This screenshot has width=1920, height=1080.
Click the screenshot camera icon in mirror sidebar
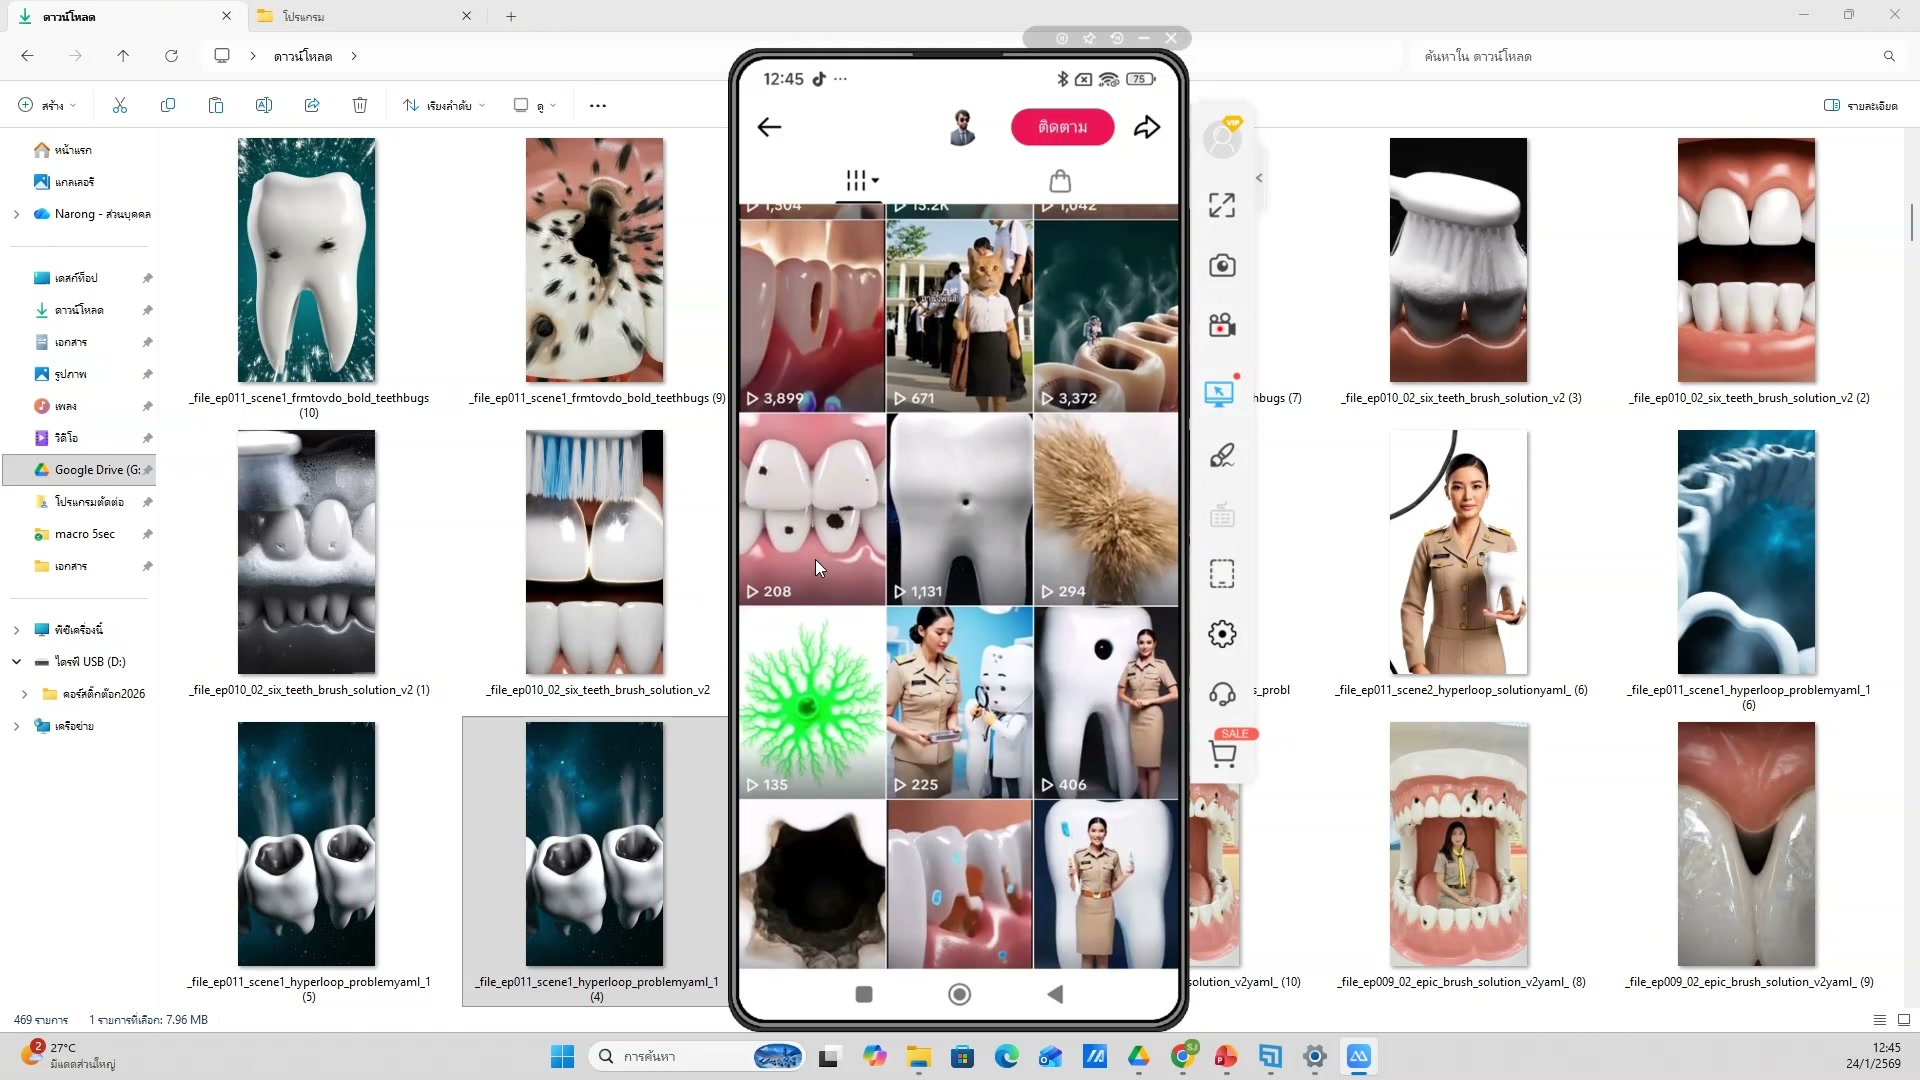pyautogui.click(x=1222, y=265)
